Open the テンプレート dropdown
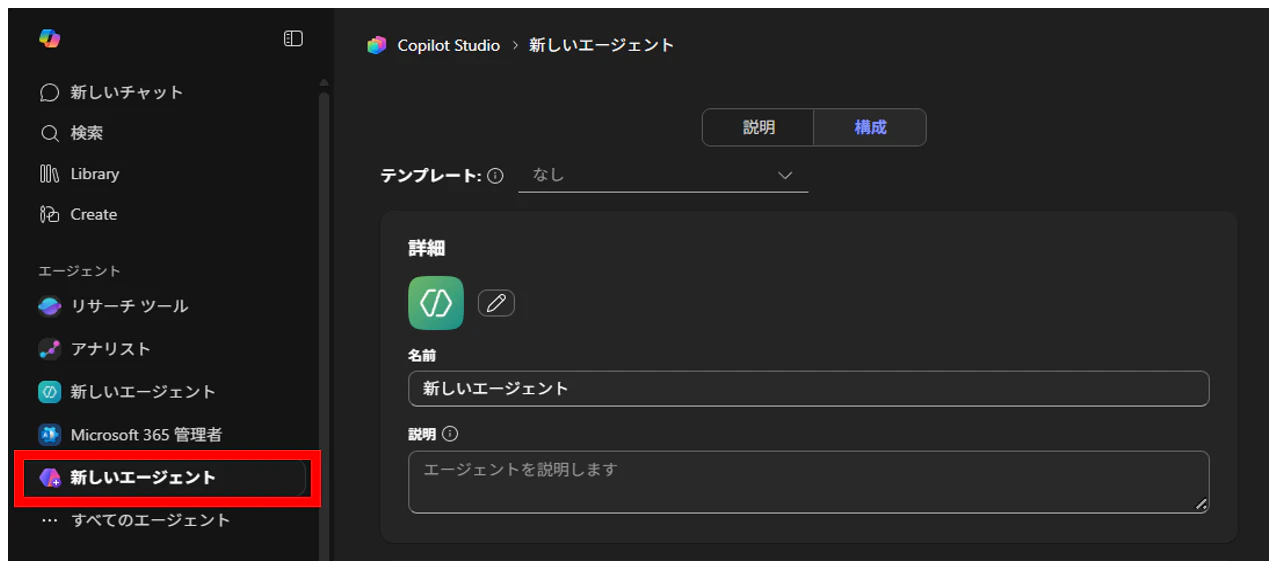This screenshot has height=562, width=1273. pyautogui.click(x=663, y=175)
